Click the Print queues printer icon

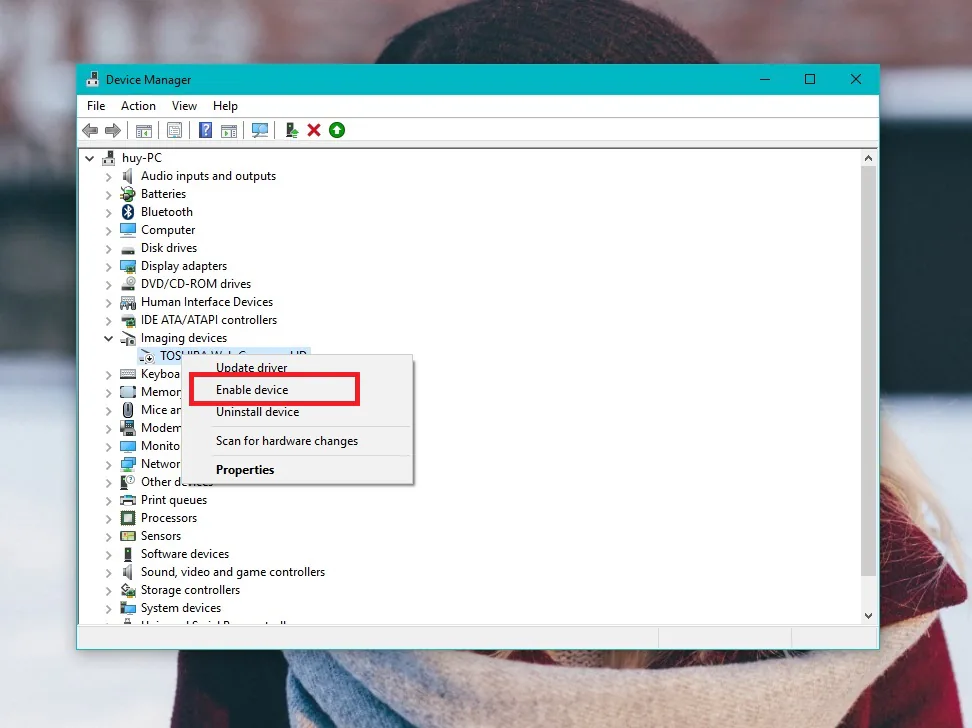click(x=128, y=500)
